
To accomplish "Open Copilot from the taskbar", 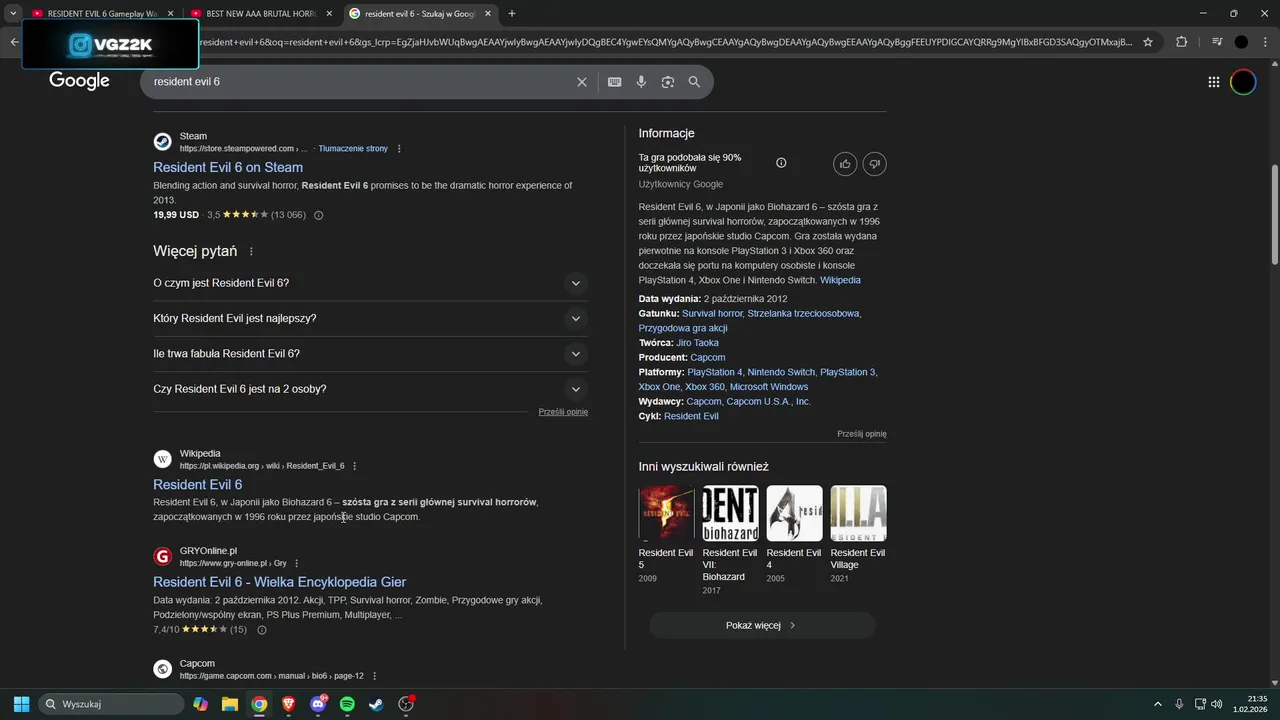I will click(x=201, y=704).
